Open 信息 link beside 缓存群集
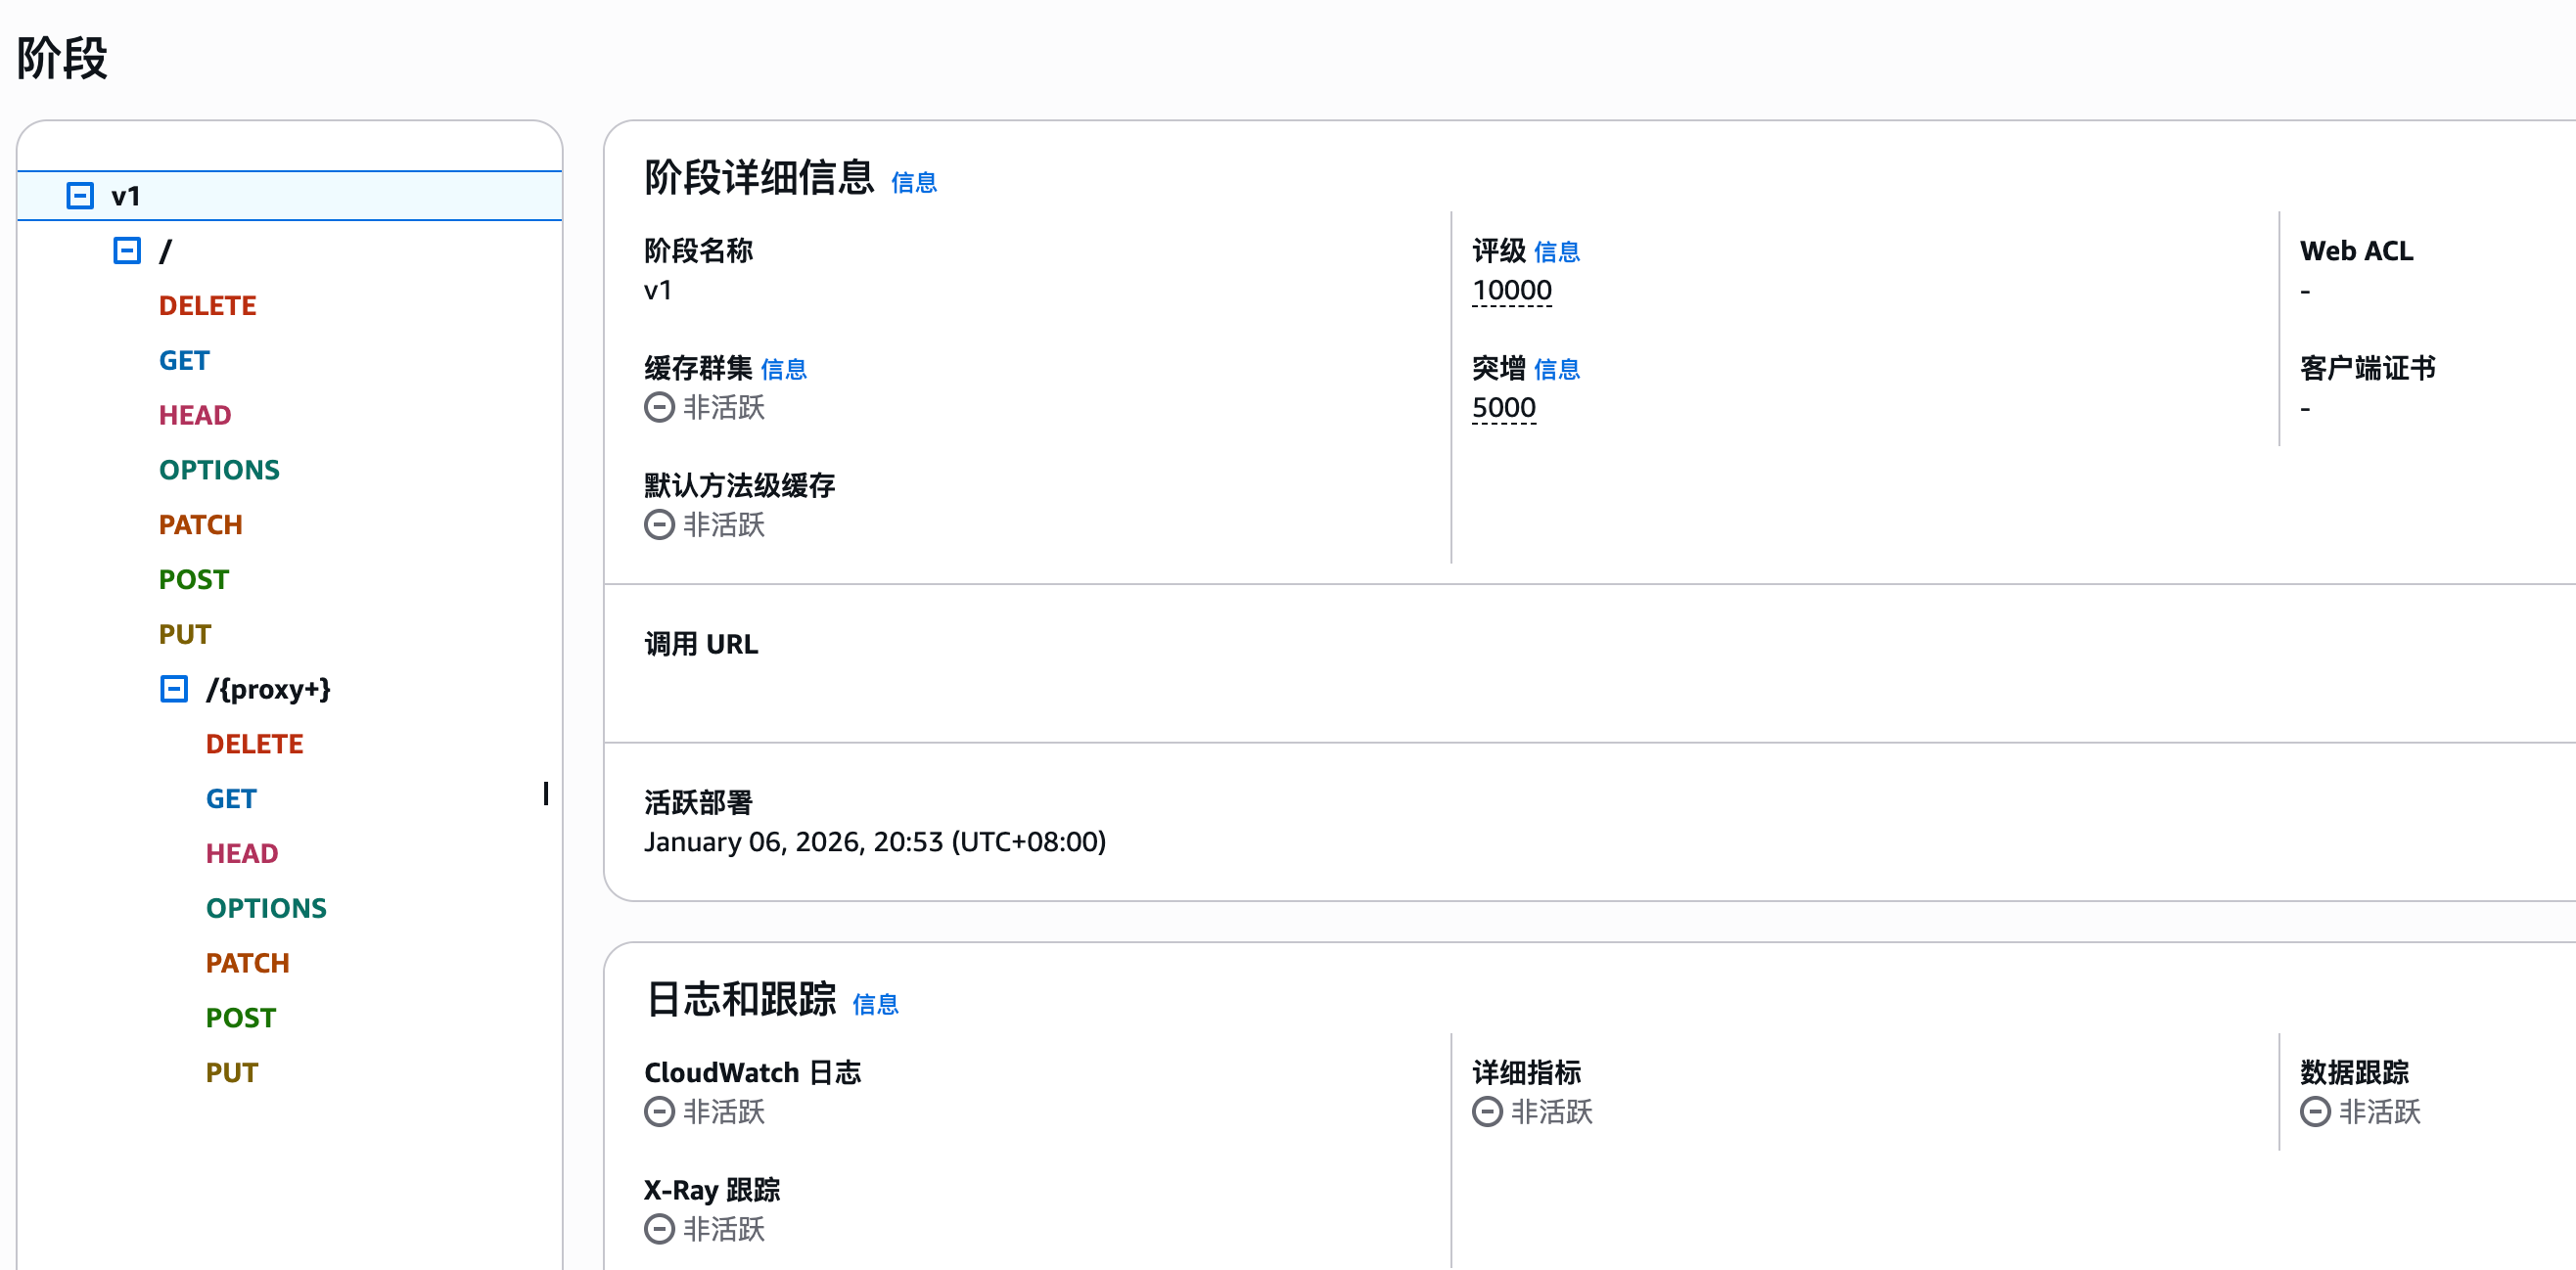Viewport: 2576px width, 1270px height. coord(783,370)
